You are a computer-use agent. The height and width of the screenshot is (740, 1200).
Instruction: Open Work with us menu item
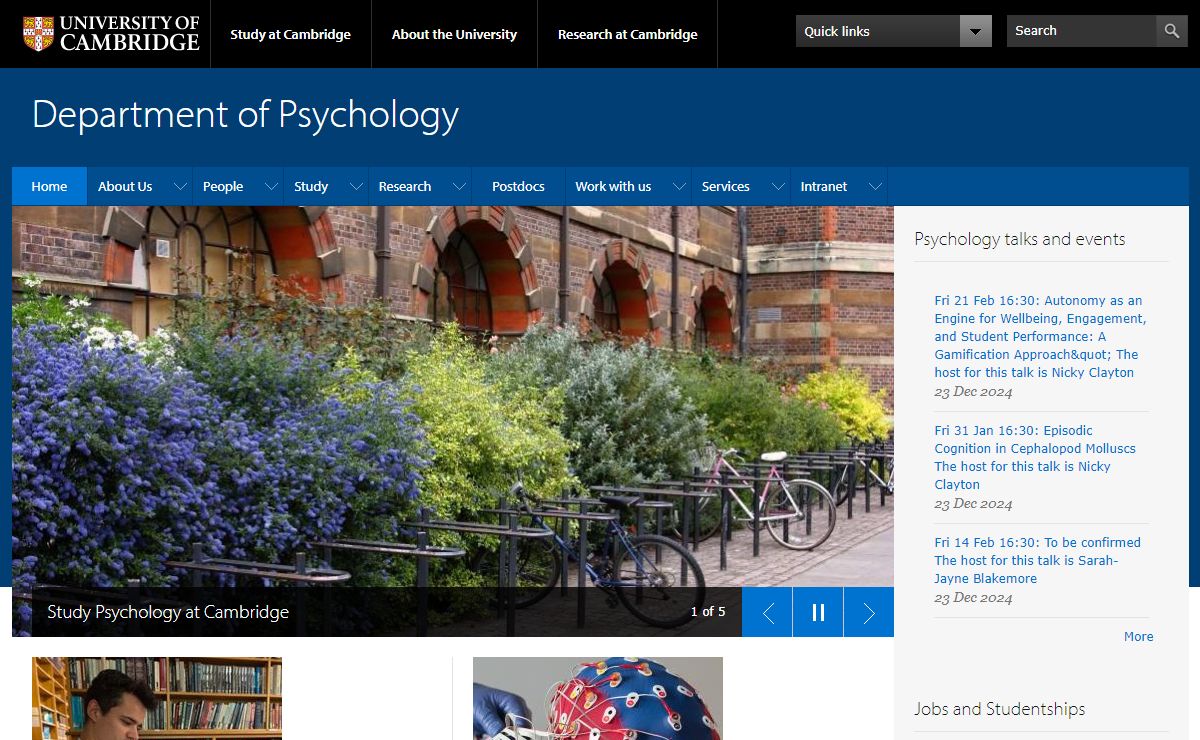[x=613, y=186]
